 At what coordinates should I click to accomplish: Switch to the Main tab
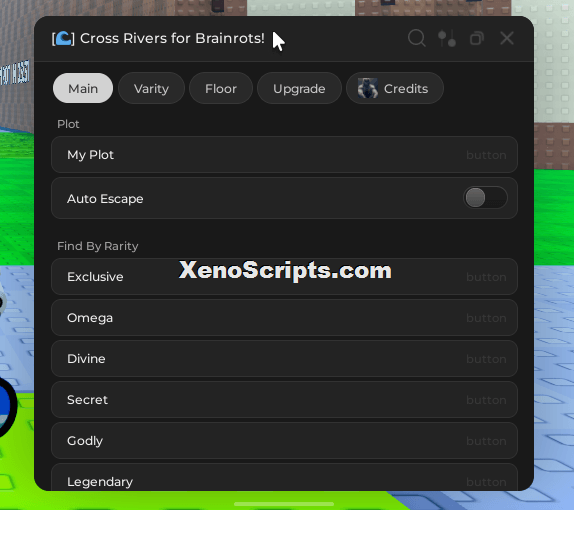[x=83, y=88]
